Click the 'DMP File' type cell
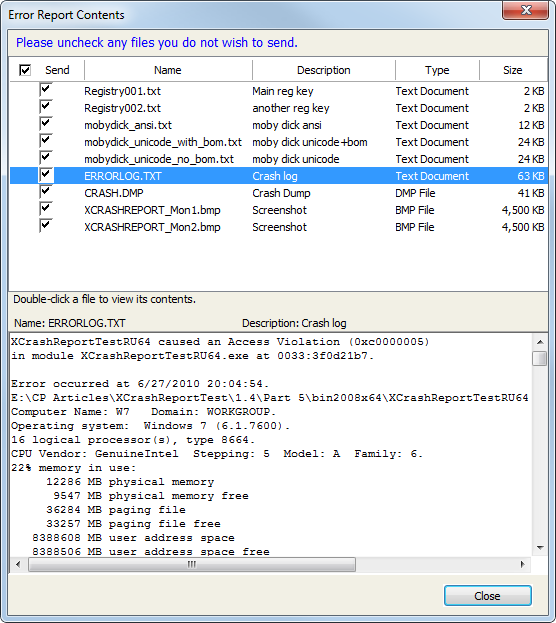This screenshot has height=623, width=556. point(415,193)
